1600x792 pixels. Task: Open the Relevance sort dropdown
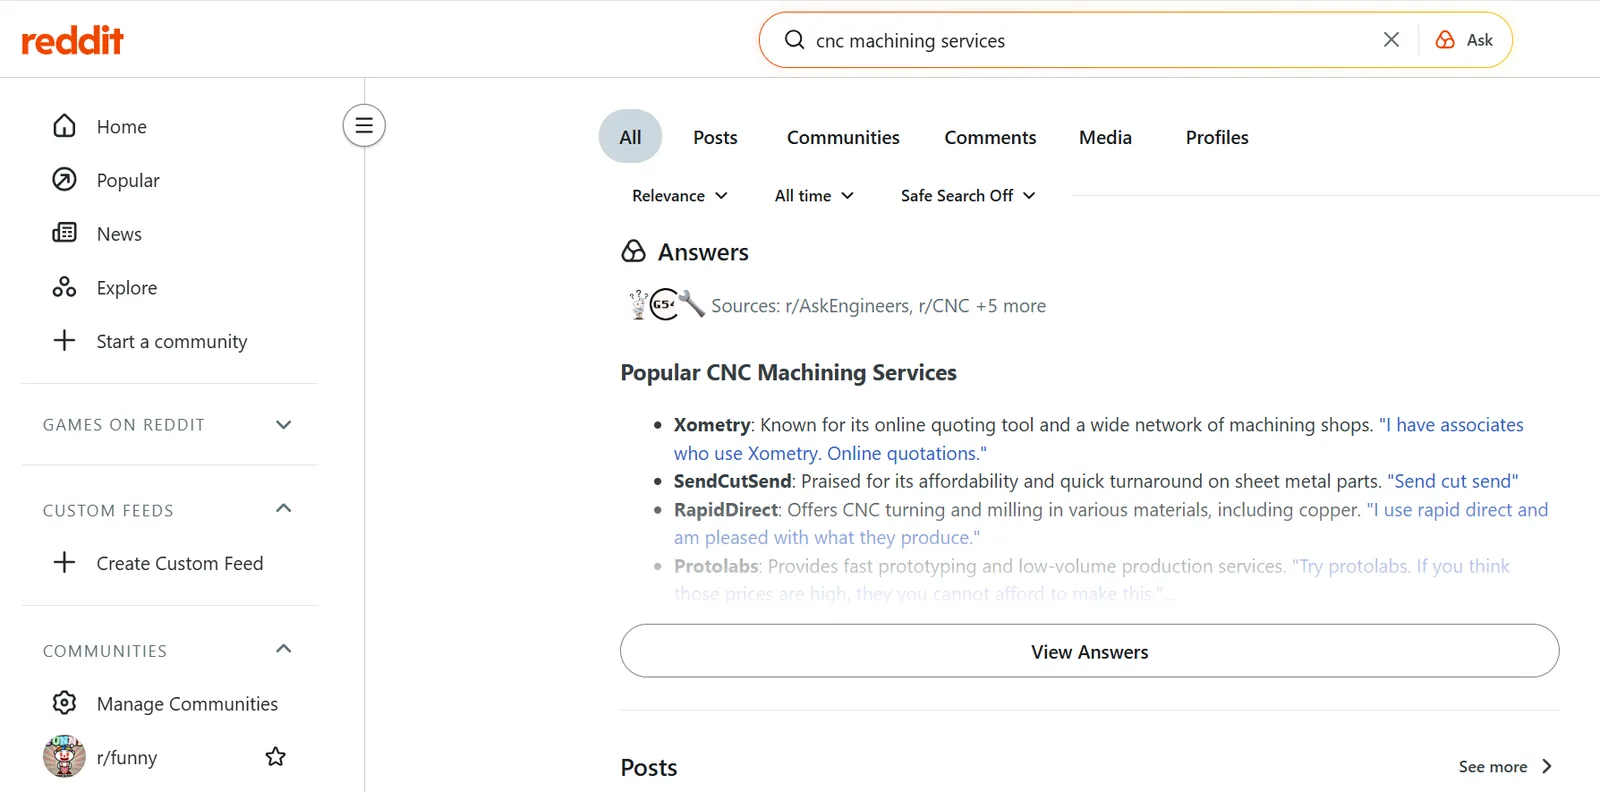[x=680, y=196]
